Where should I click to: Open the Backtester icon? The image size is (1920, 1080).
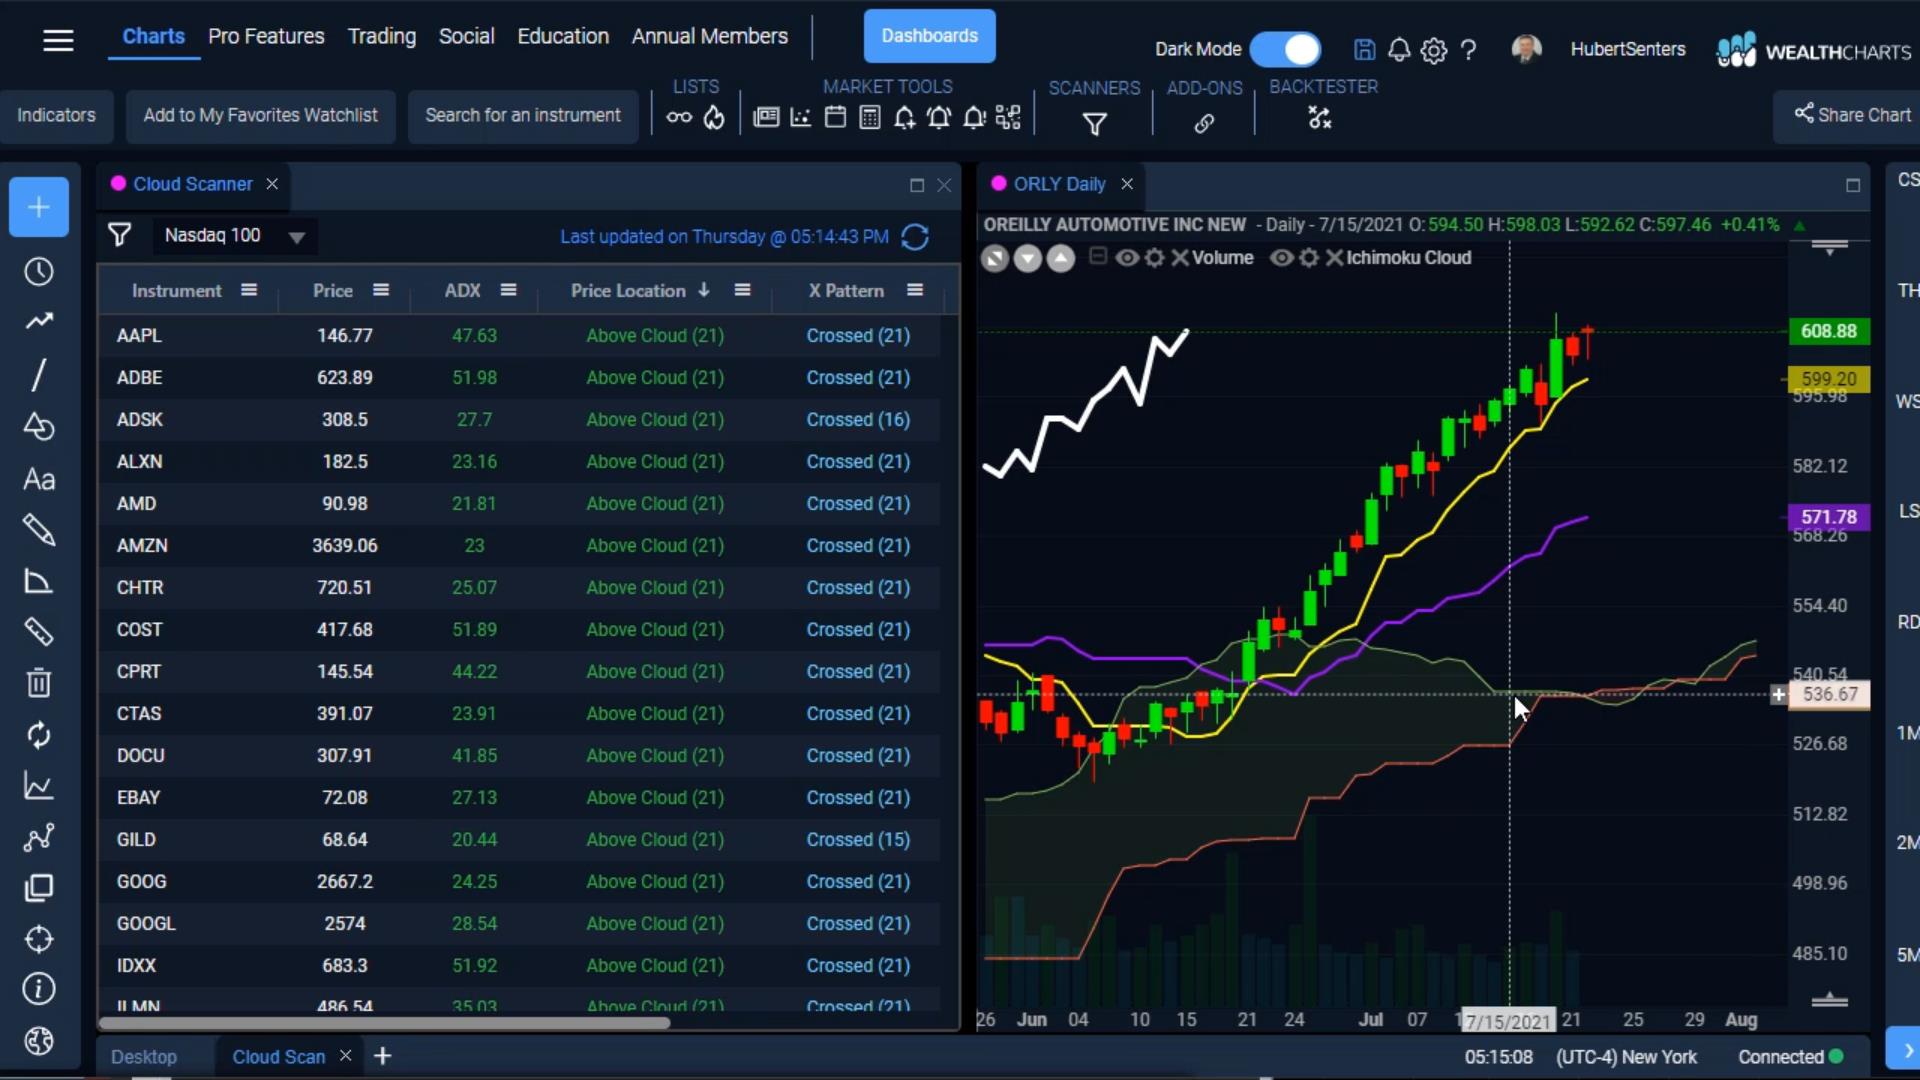coord(1320,119)
